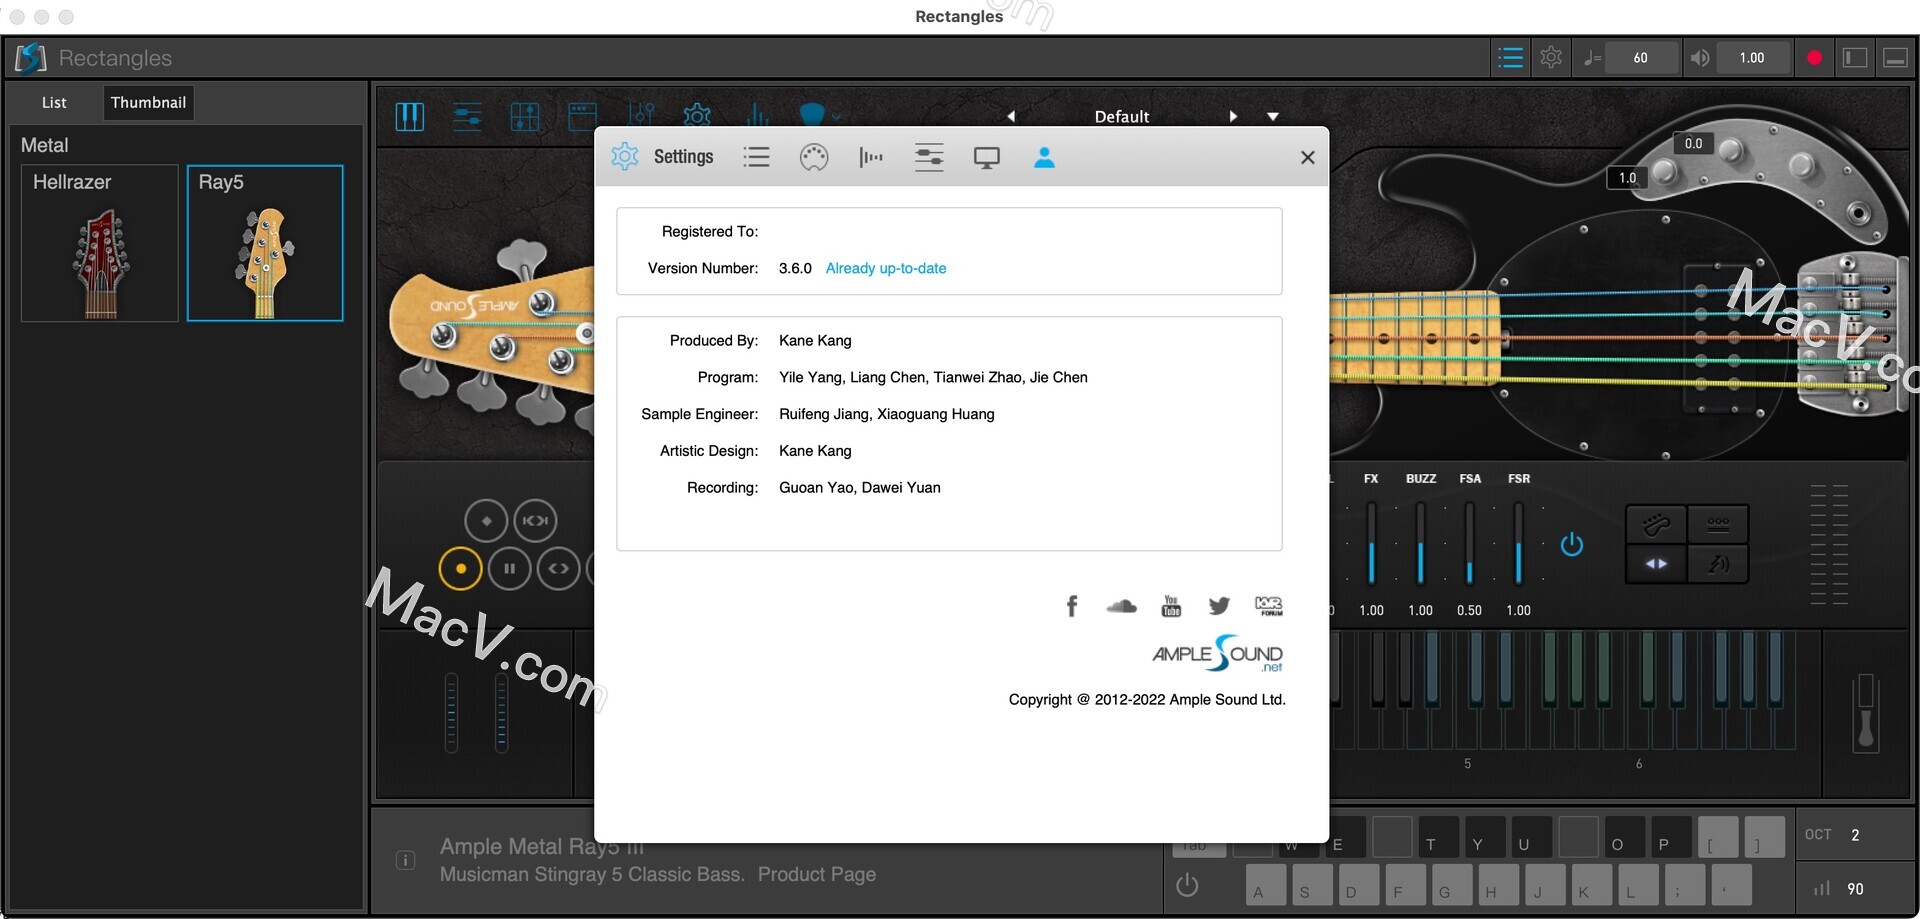1920x919 pixels.
Task: Go to previous preset arrow
Action: 1011,116
